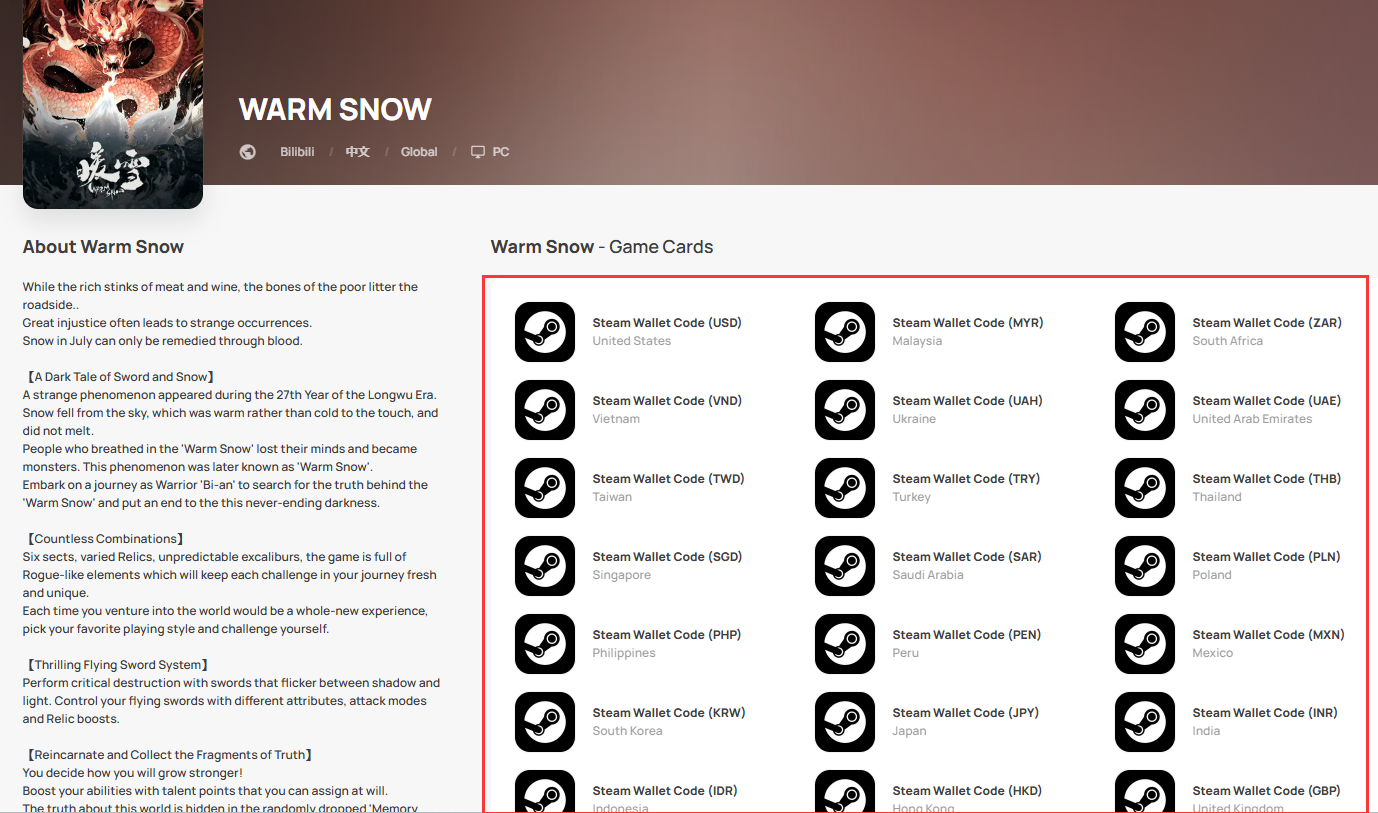Click the Steam icon for Vietnam VND
The image size is (1378, 813).
coord(545,410)
